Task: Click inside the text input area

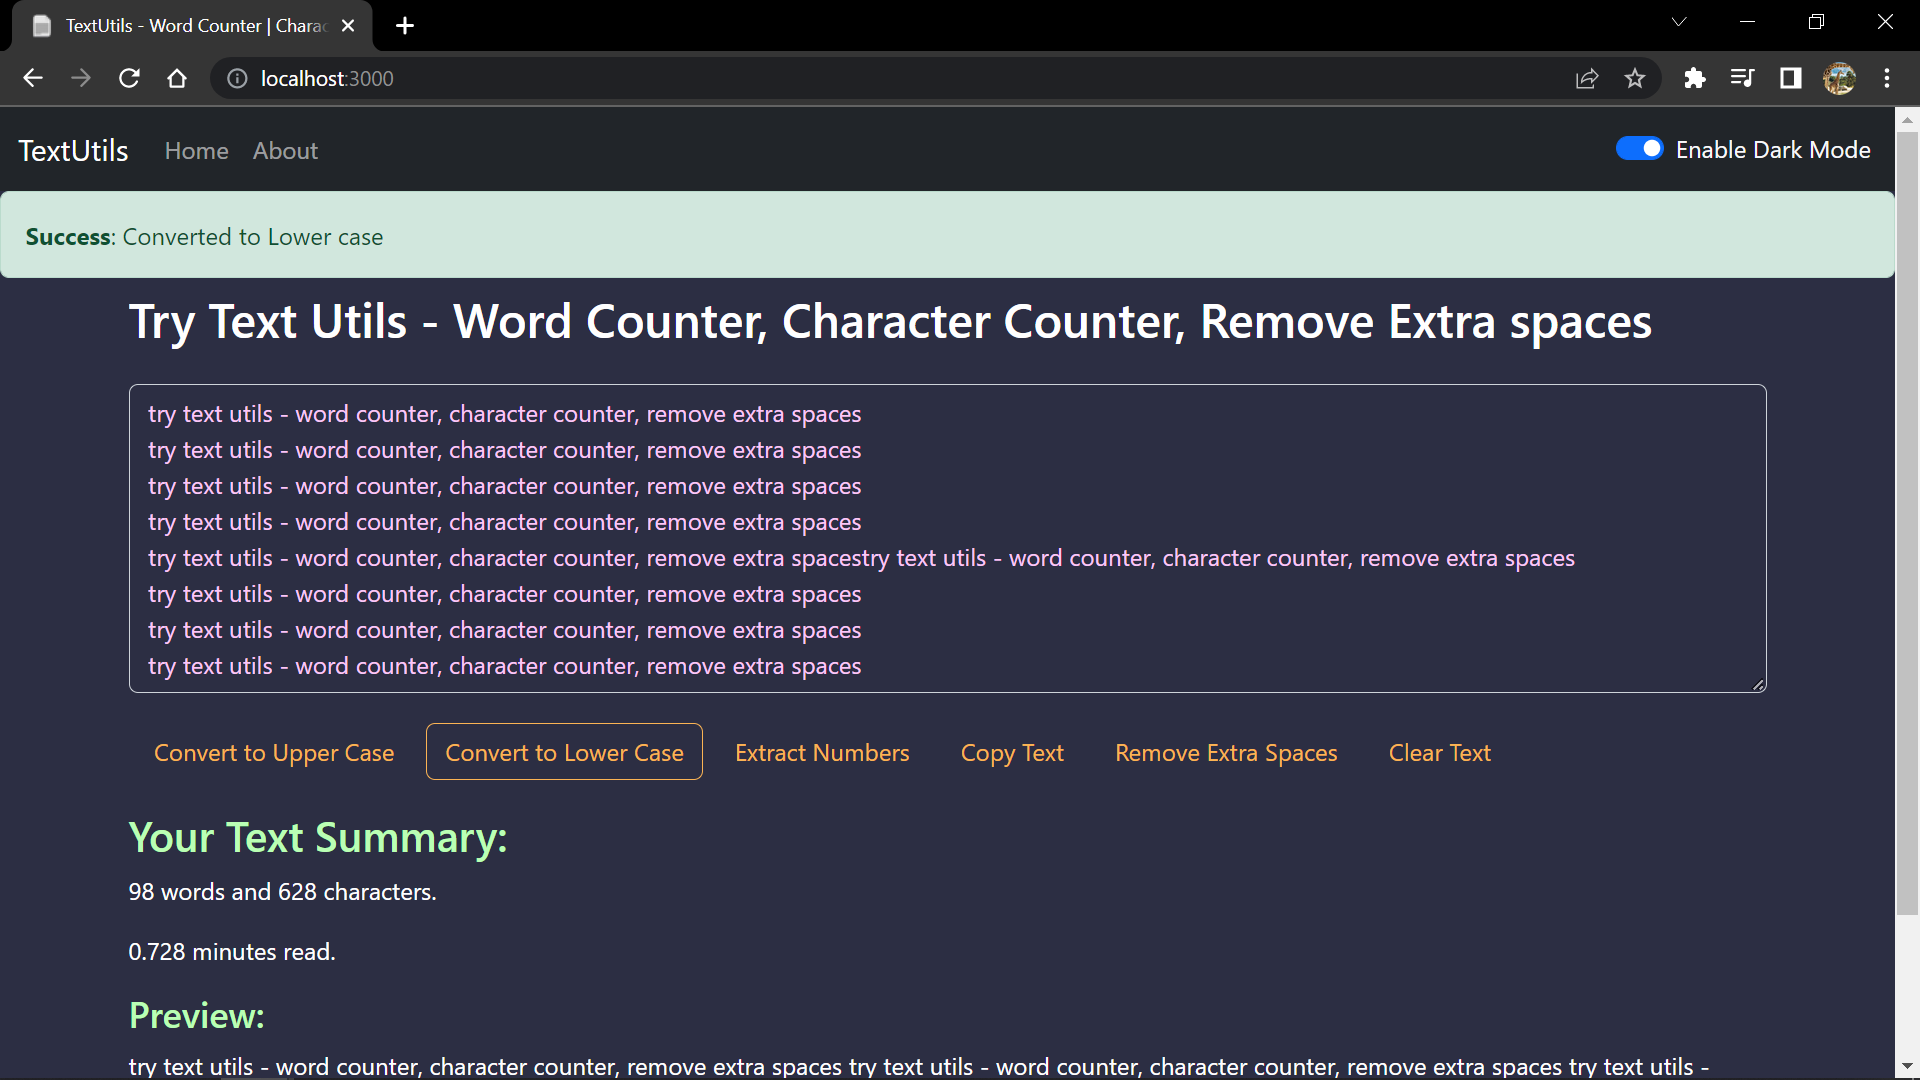Action: coord(948,538)
